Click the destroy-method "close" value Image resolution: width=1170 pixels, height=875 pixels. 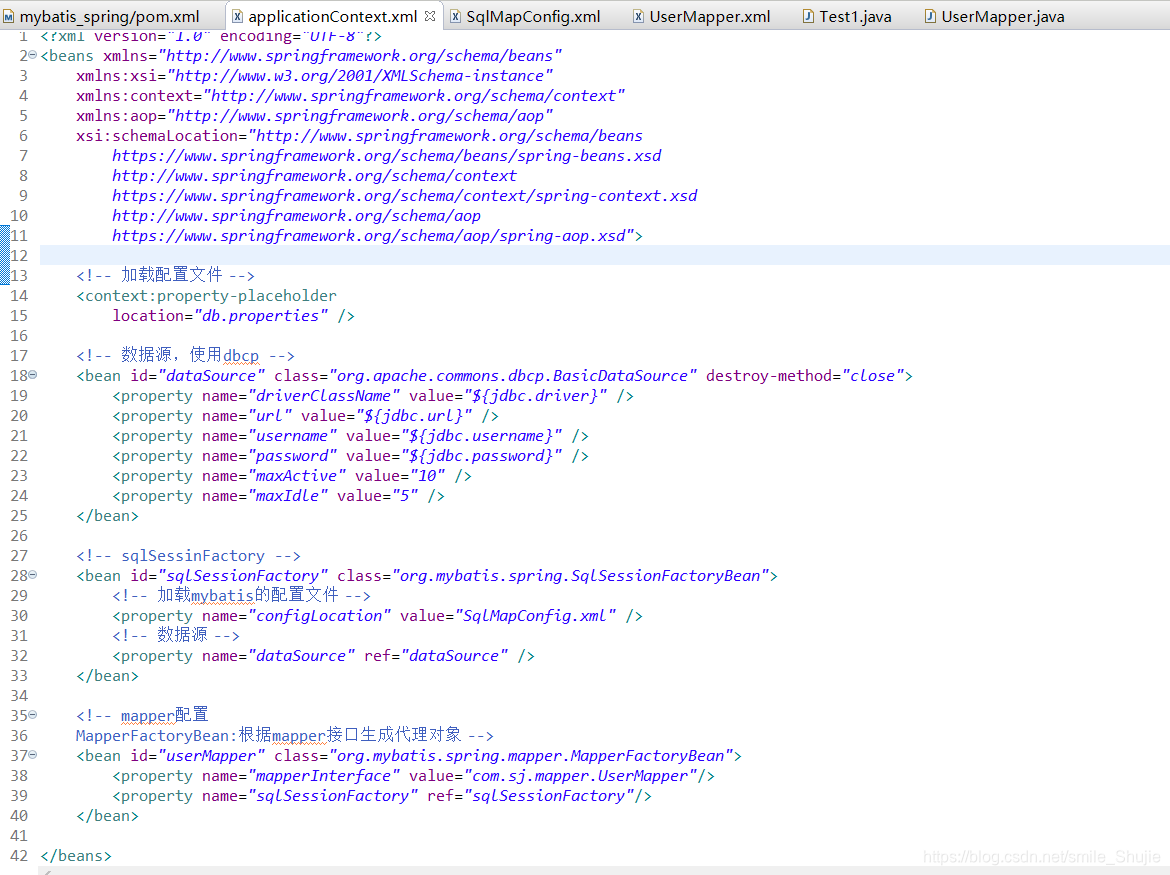tap(872, 376)
